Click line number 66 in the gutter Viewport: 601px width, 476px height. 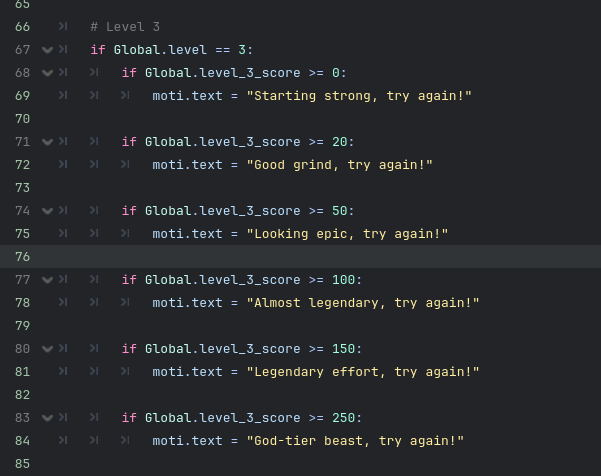pos(24,27)
